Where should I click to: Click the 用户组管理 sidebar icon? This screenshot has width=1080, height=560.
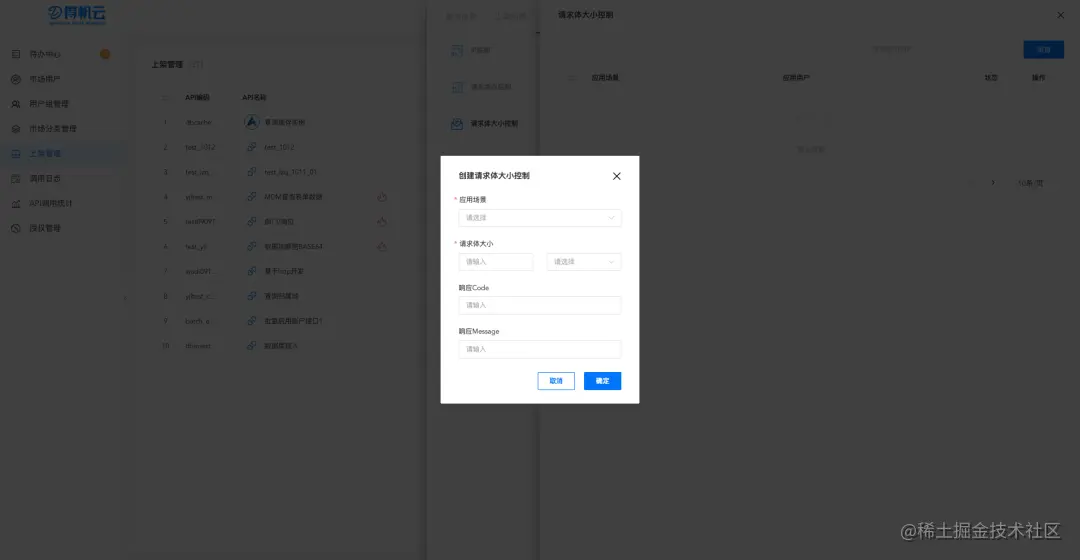coord(16,104)
